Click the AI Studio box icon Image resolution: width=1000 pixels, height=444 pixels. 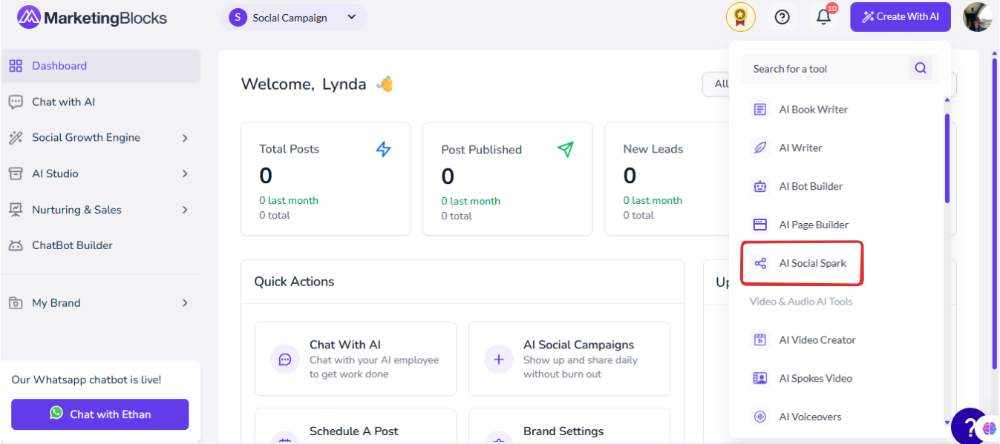[16, 174]
